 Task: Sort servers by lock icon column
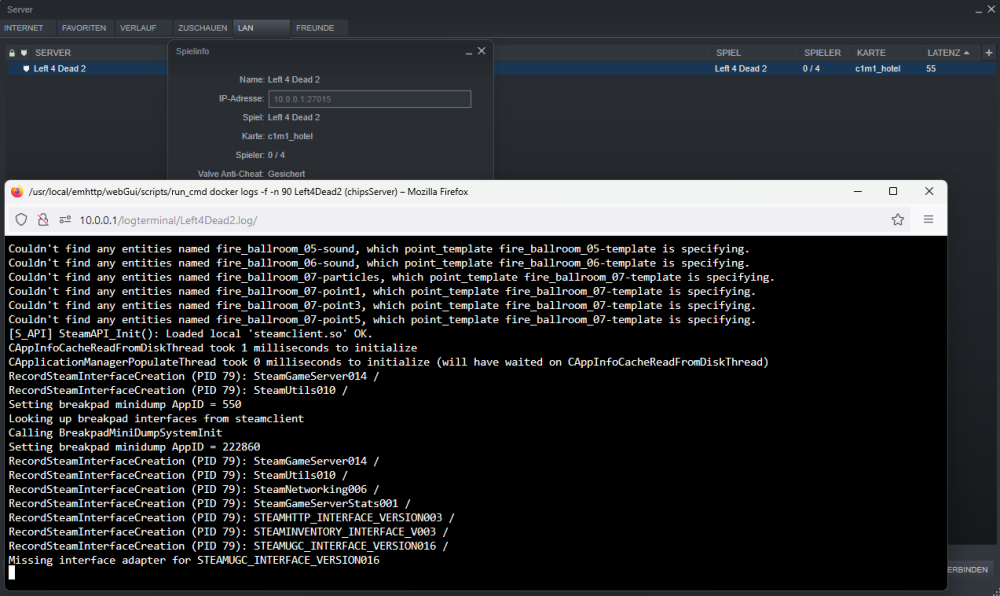click(x=11, y=53)
